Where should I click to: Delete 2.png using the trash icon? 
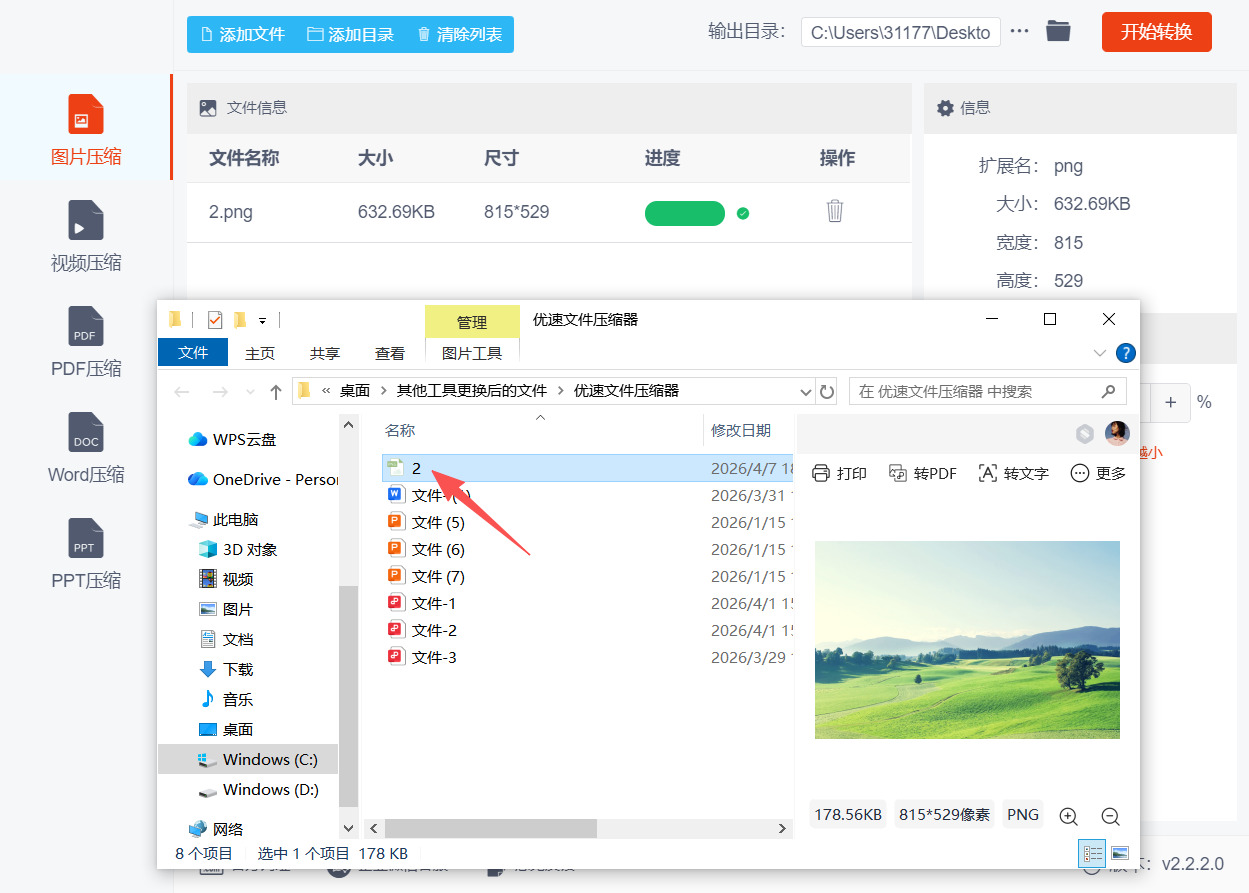835,212
